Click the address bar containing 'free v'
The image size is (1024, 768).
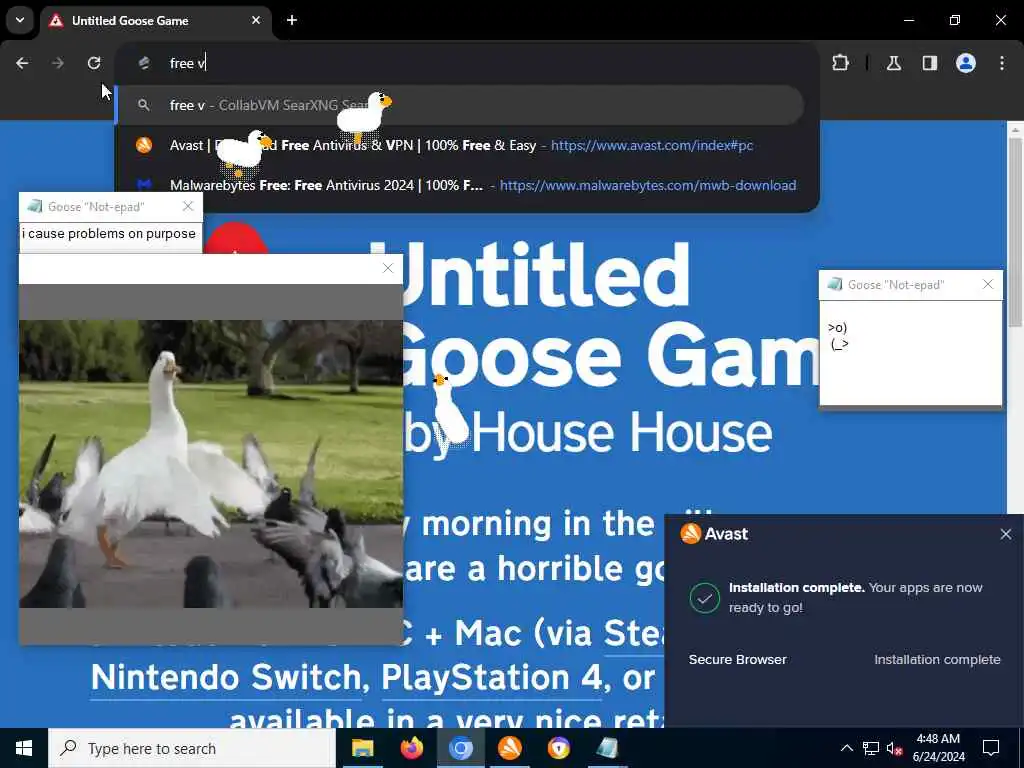467,63
